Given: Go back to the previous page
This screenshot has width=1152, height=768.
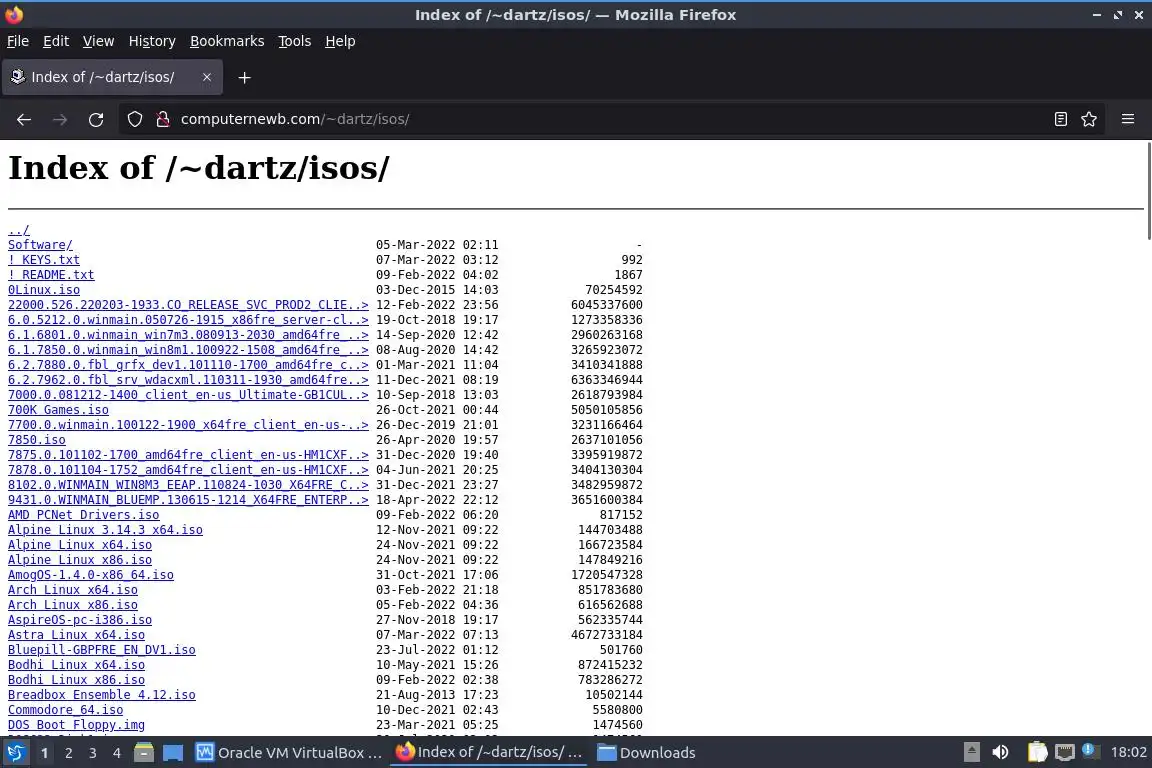Looking at the screenshot, I should (24, 119).
